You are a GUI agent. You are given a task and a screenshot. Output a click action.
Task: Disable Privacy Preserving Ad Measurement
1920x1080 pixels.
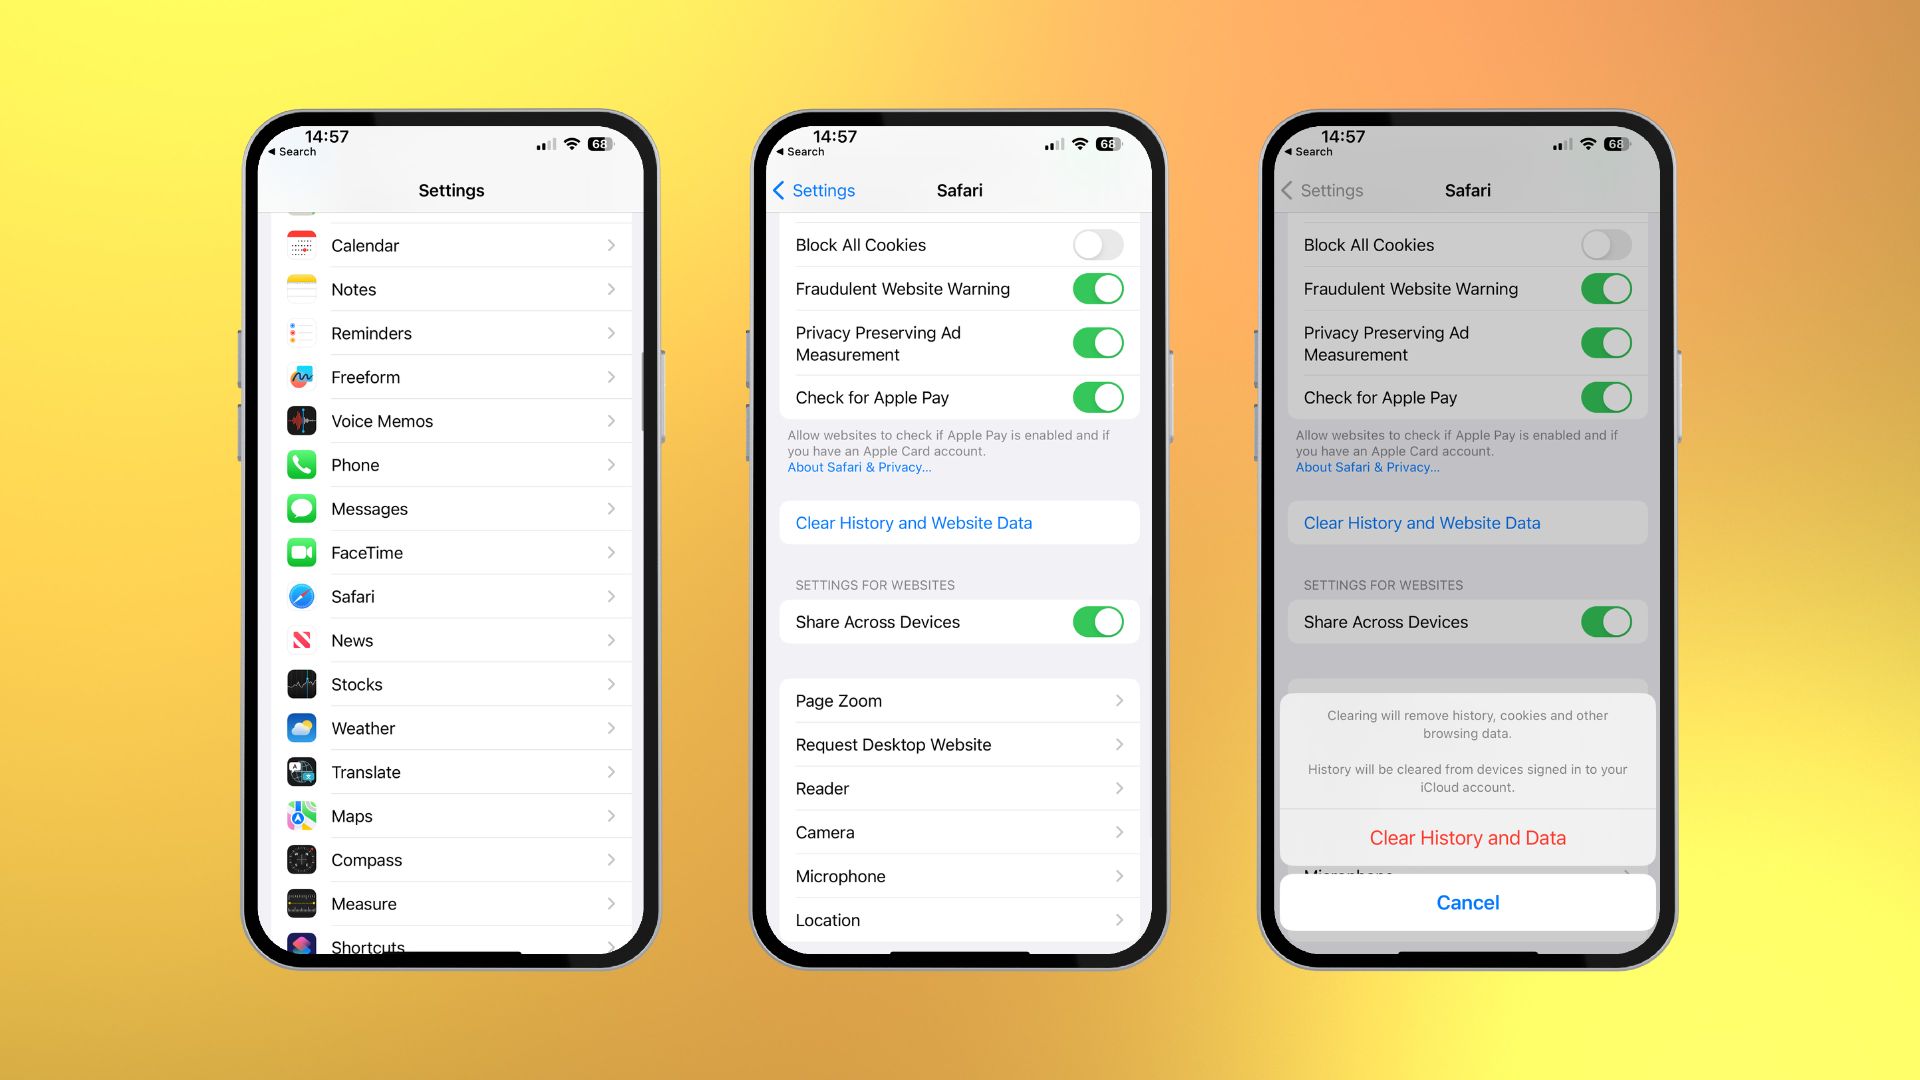(x=1097, y=343)
